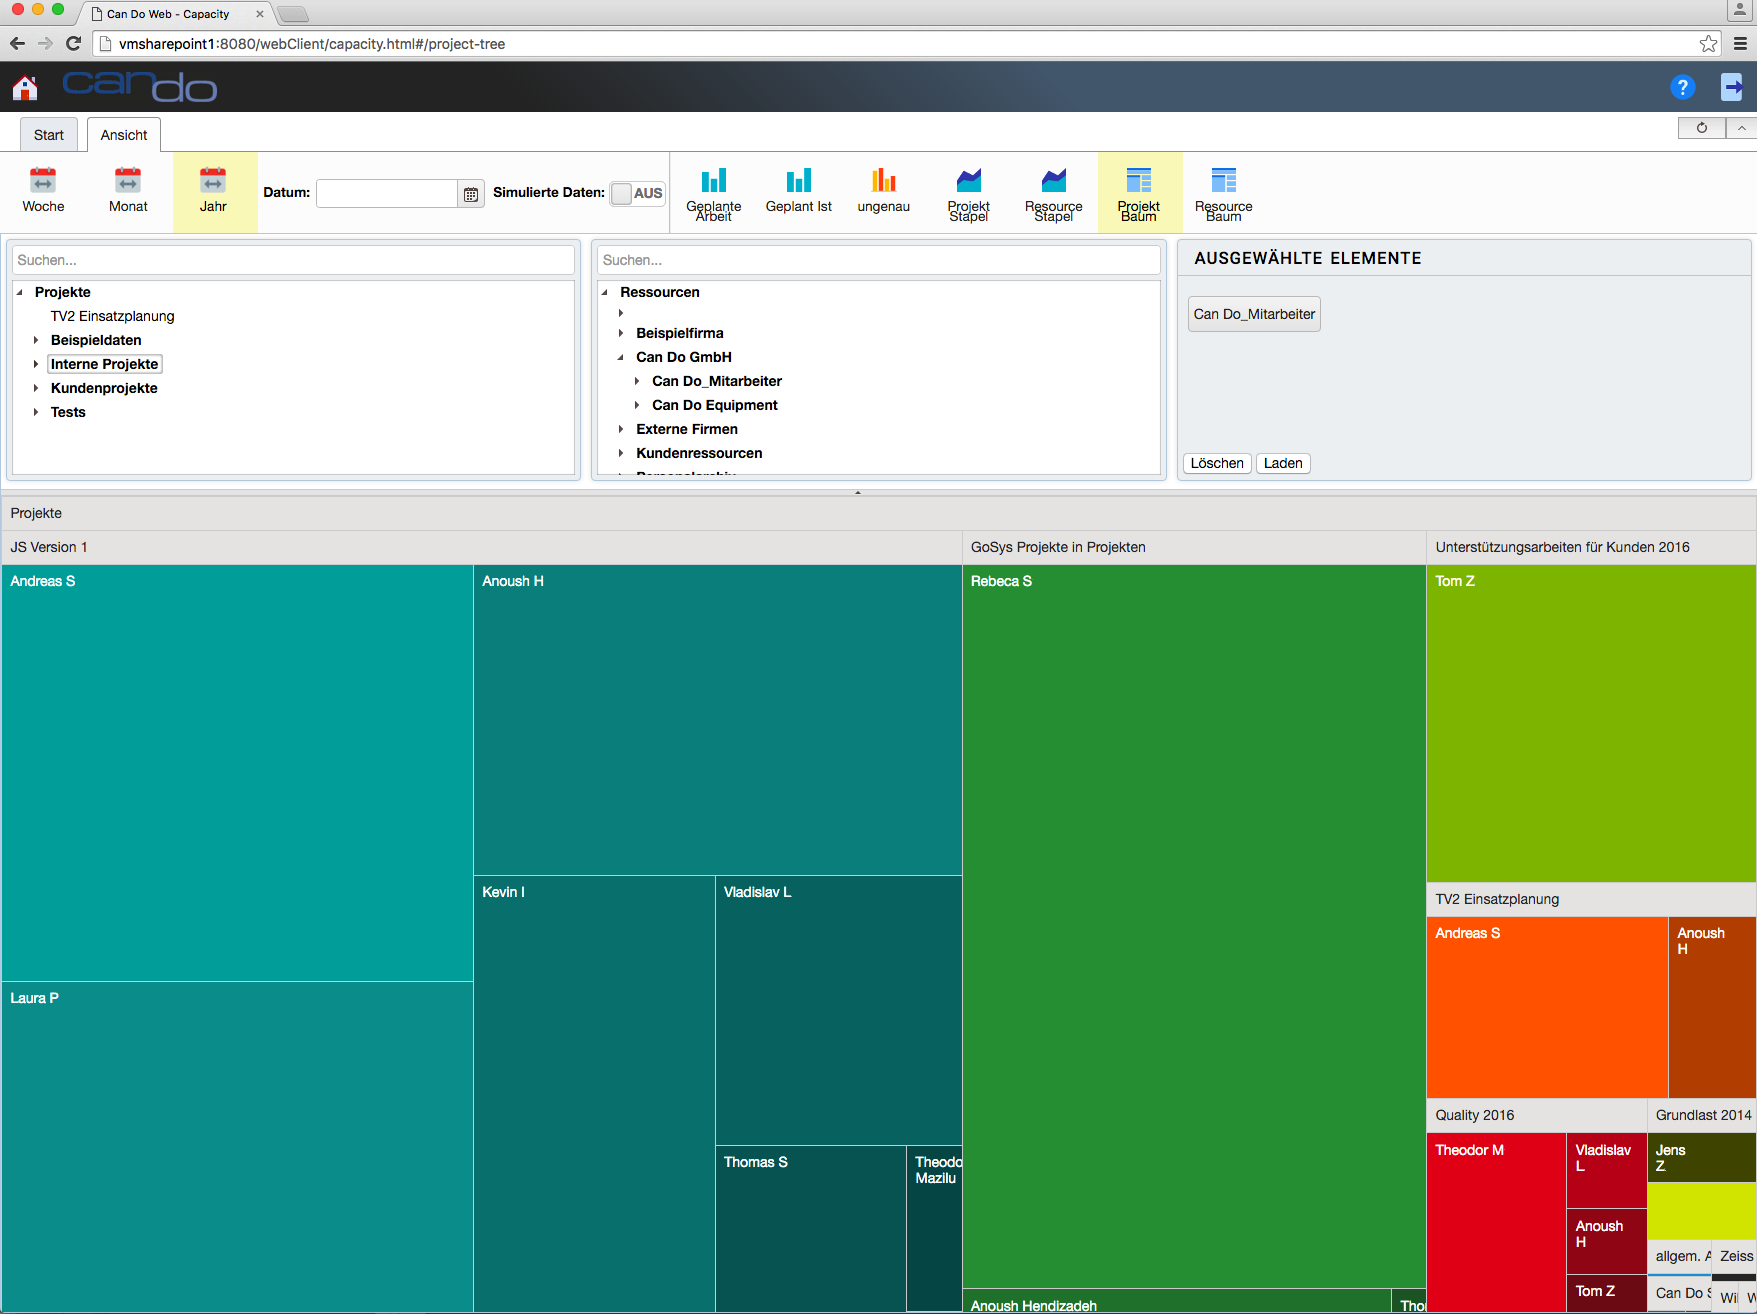Viewport: 1757px width, 1314px height.
Task: Click in the Datum input field
Action: click(387, 193)
